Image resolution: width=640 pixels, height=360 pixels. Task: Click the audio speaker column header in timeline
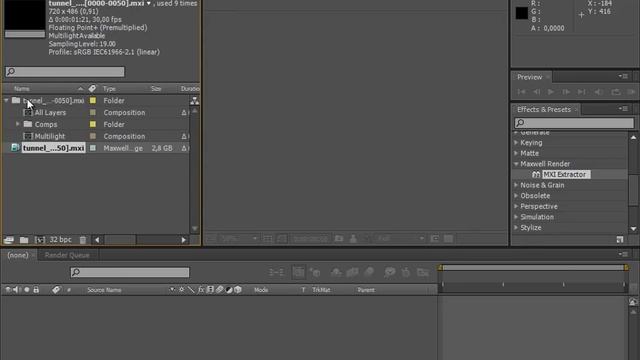coord(16,289)
